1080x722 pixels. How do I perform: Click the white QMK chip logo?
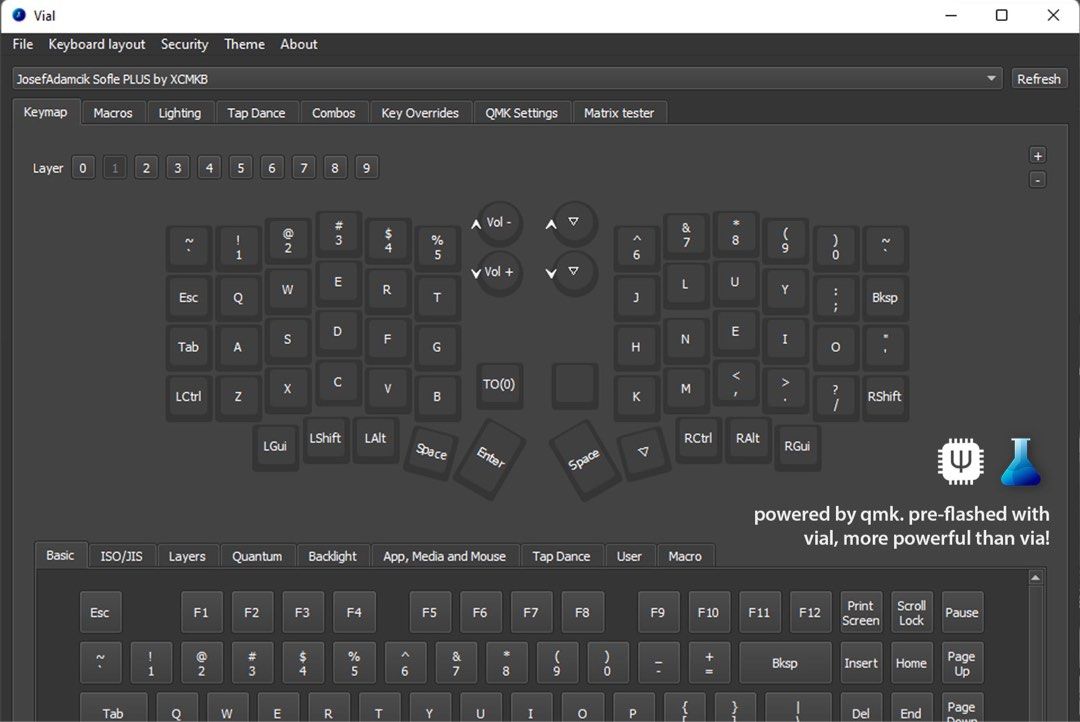(x=961, y=462)
